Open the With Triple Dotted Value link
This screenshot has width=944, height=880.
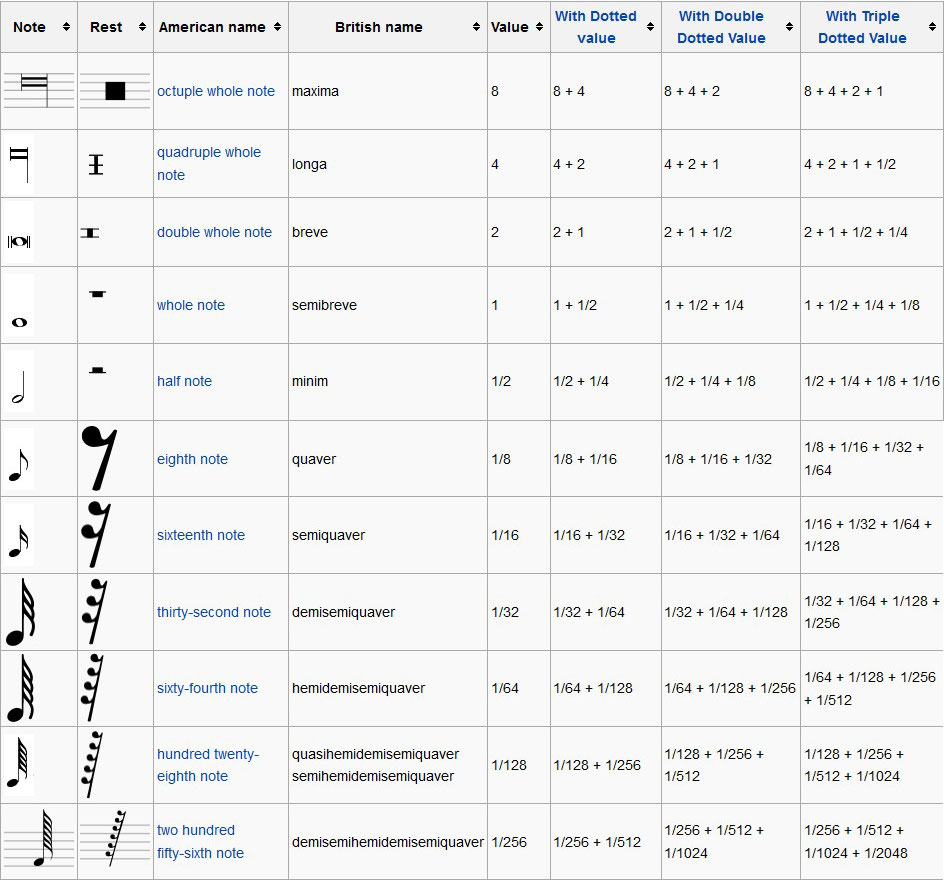(x=862, y=27)
